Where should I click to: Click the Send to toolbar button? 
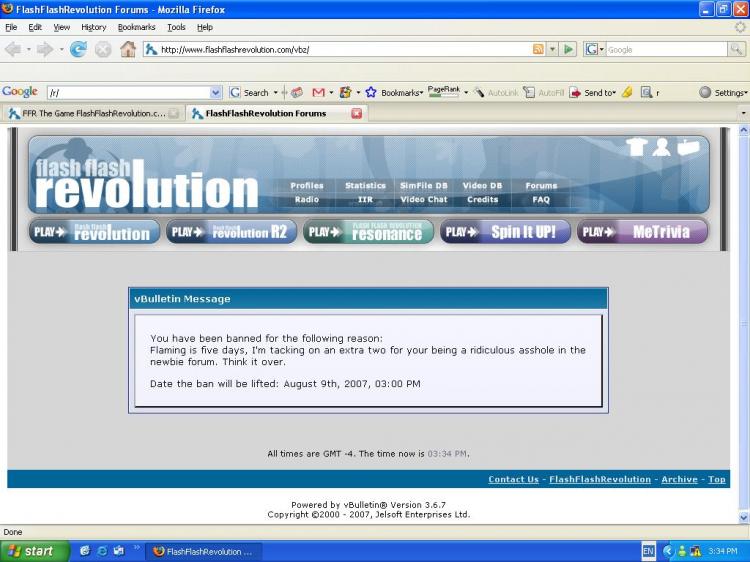[x=592, y=92]
